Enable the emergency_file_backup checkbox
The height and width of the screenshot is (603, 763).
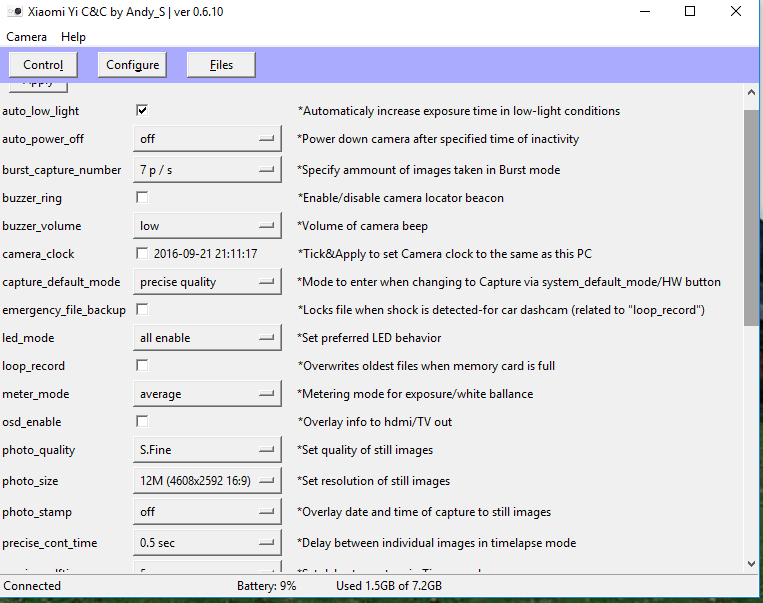pyautogui.click(x=142, y=310)
